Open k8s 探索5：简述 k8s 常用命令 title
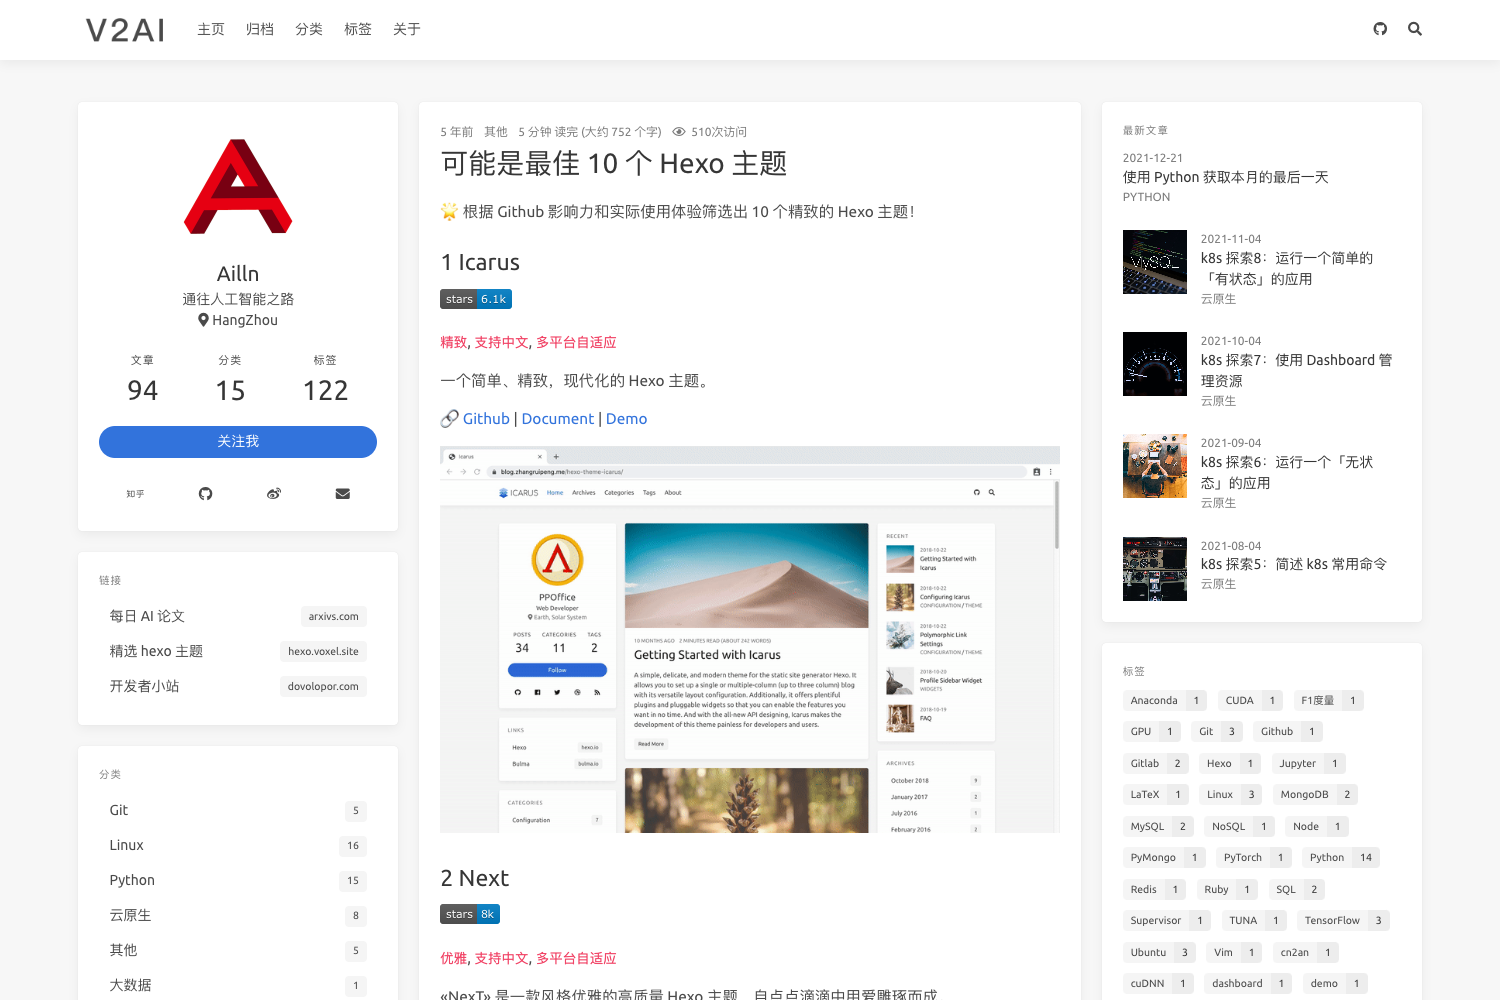This screenshot has height=1000, width=1500. coord(1294,564)
